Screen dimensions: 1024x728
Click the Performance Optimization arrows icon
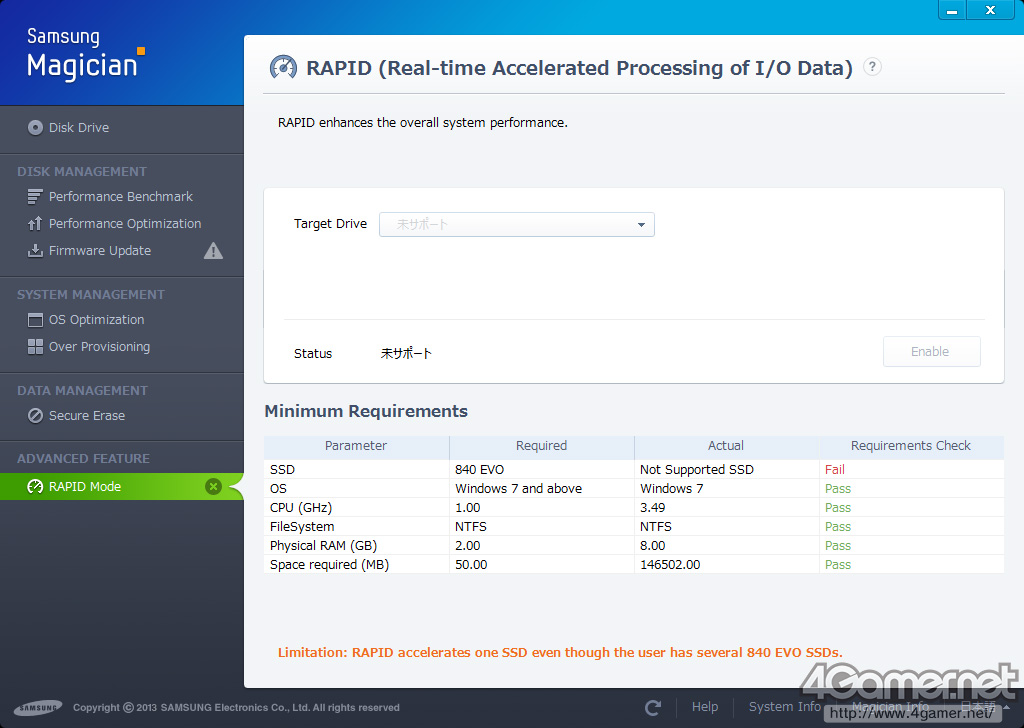click(x=35, y=223)
